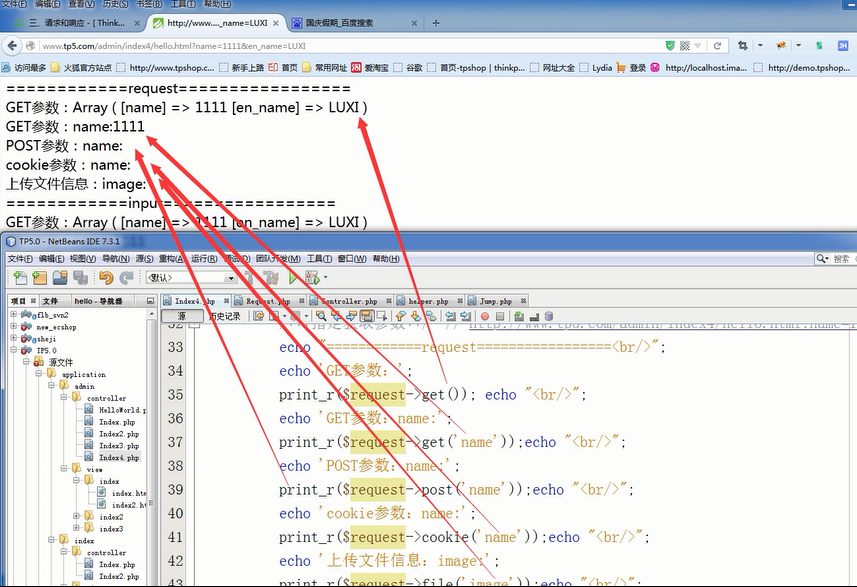Viewport: 857px width, 587px height.
Task: Click the Debug Project icon
Action: pyautogui.click(x=312, y=278)
